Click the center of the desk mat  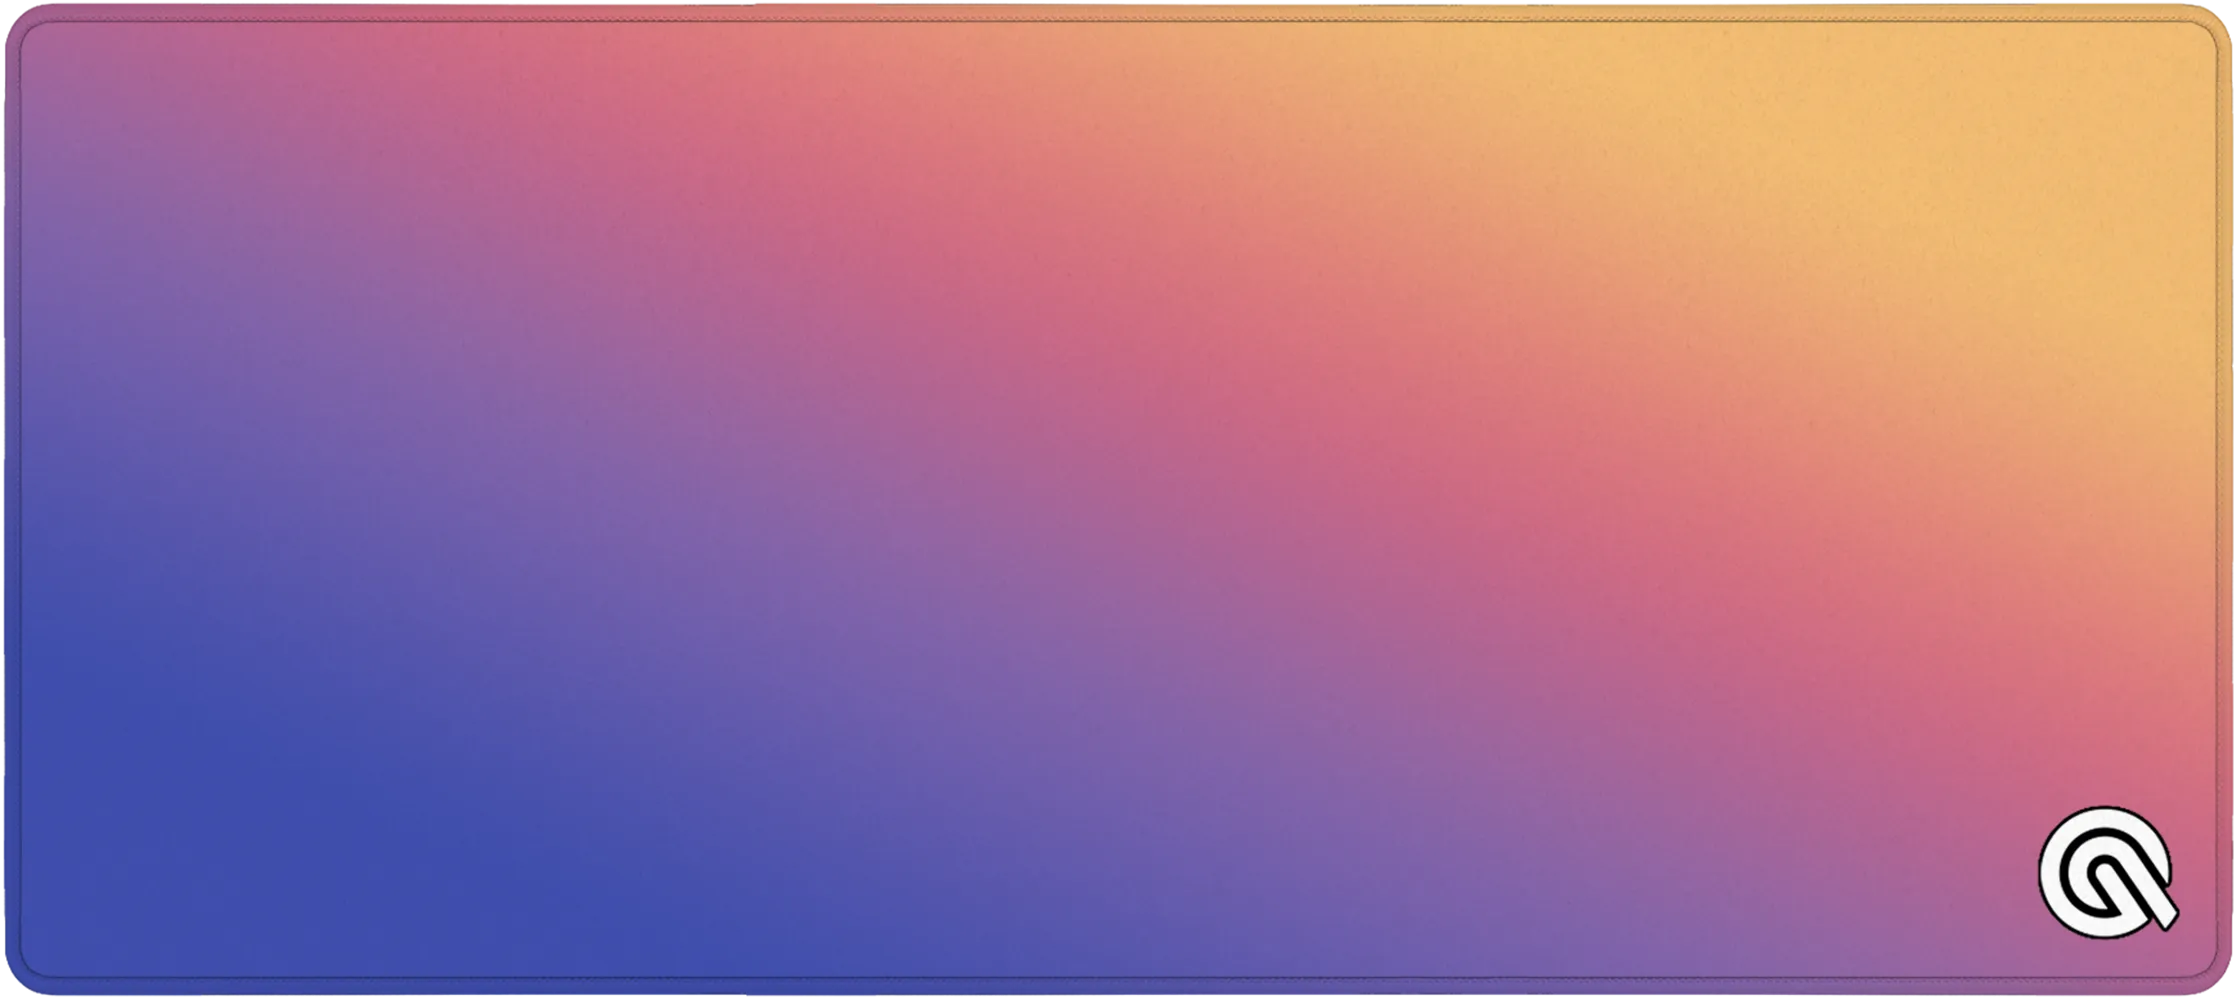(x=1118, y=500)
